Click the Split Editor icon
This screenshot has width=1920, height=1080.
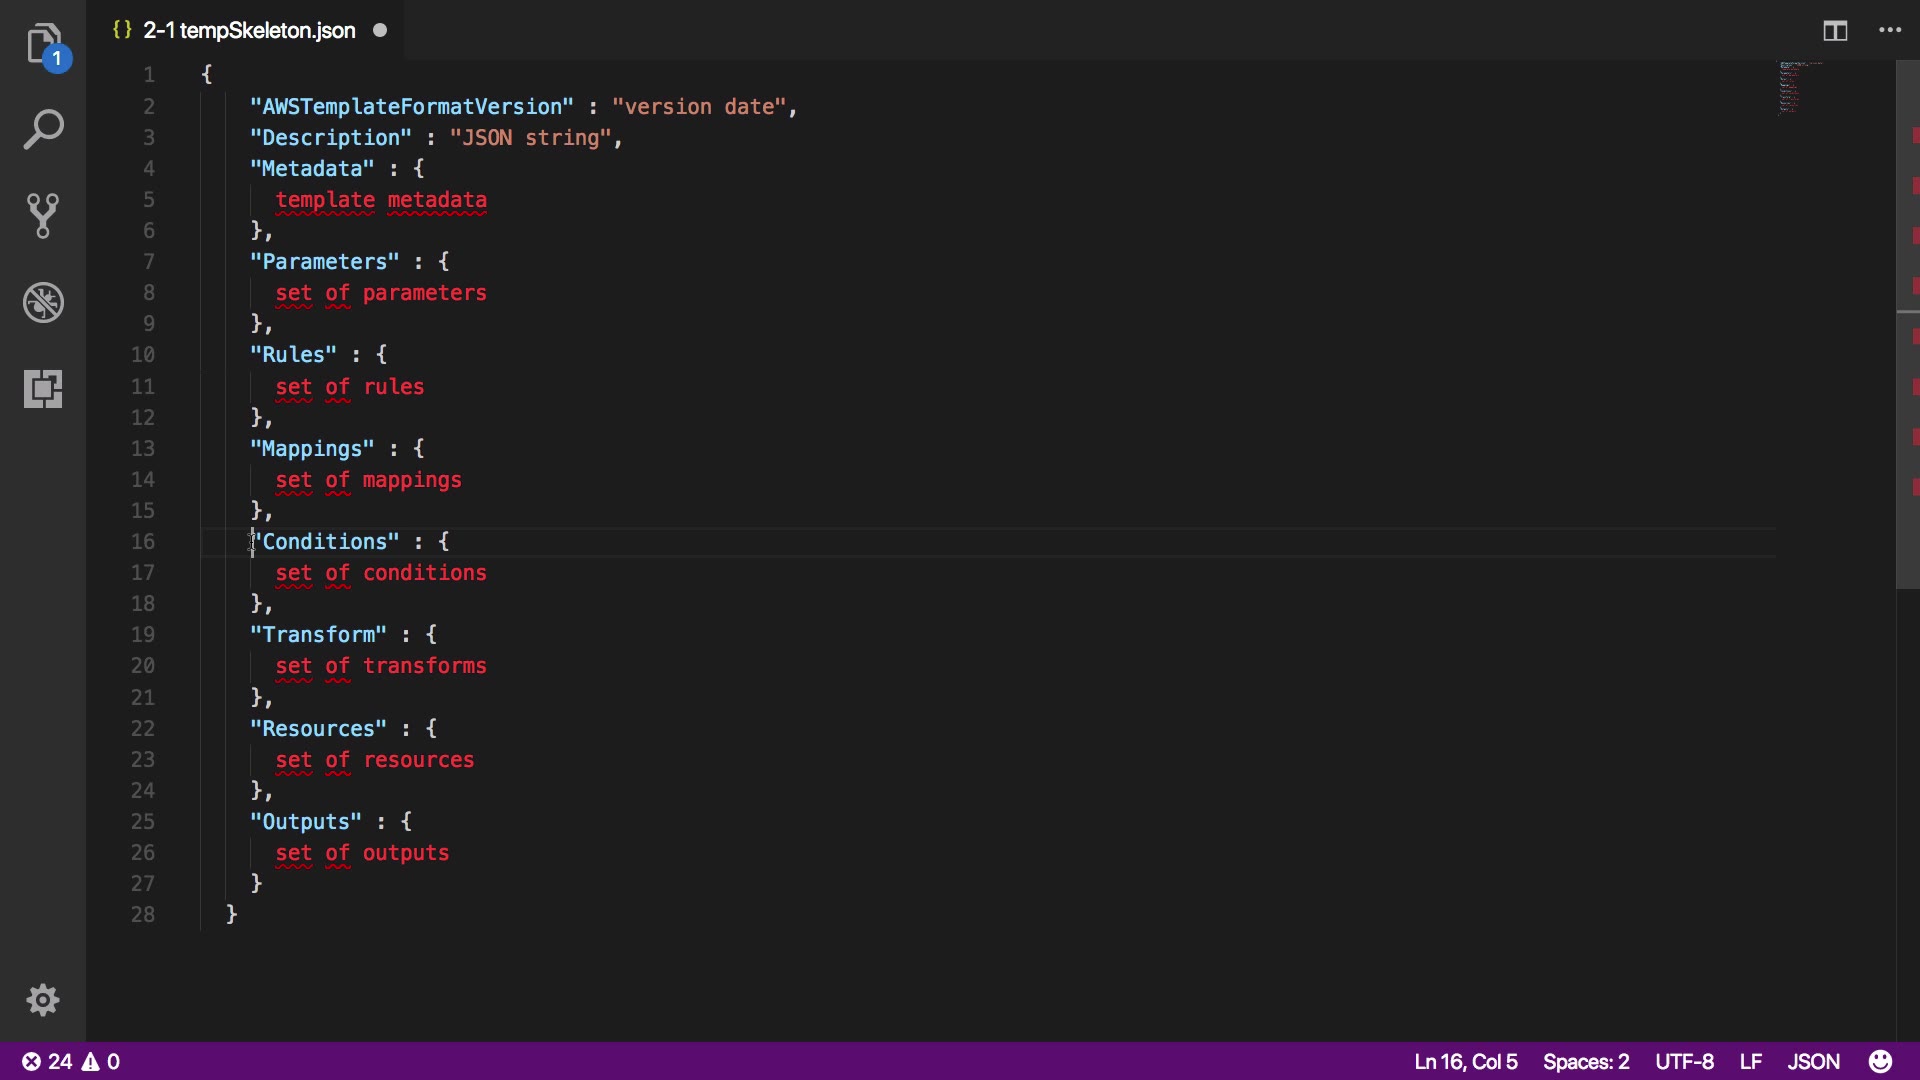pyautogui.click(x=1834, y=31)
